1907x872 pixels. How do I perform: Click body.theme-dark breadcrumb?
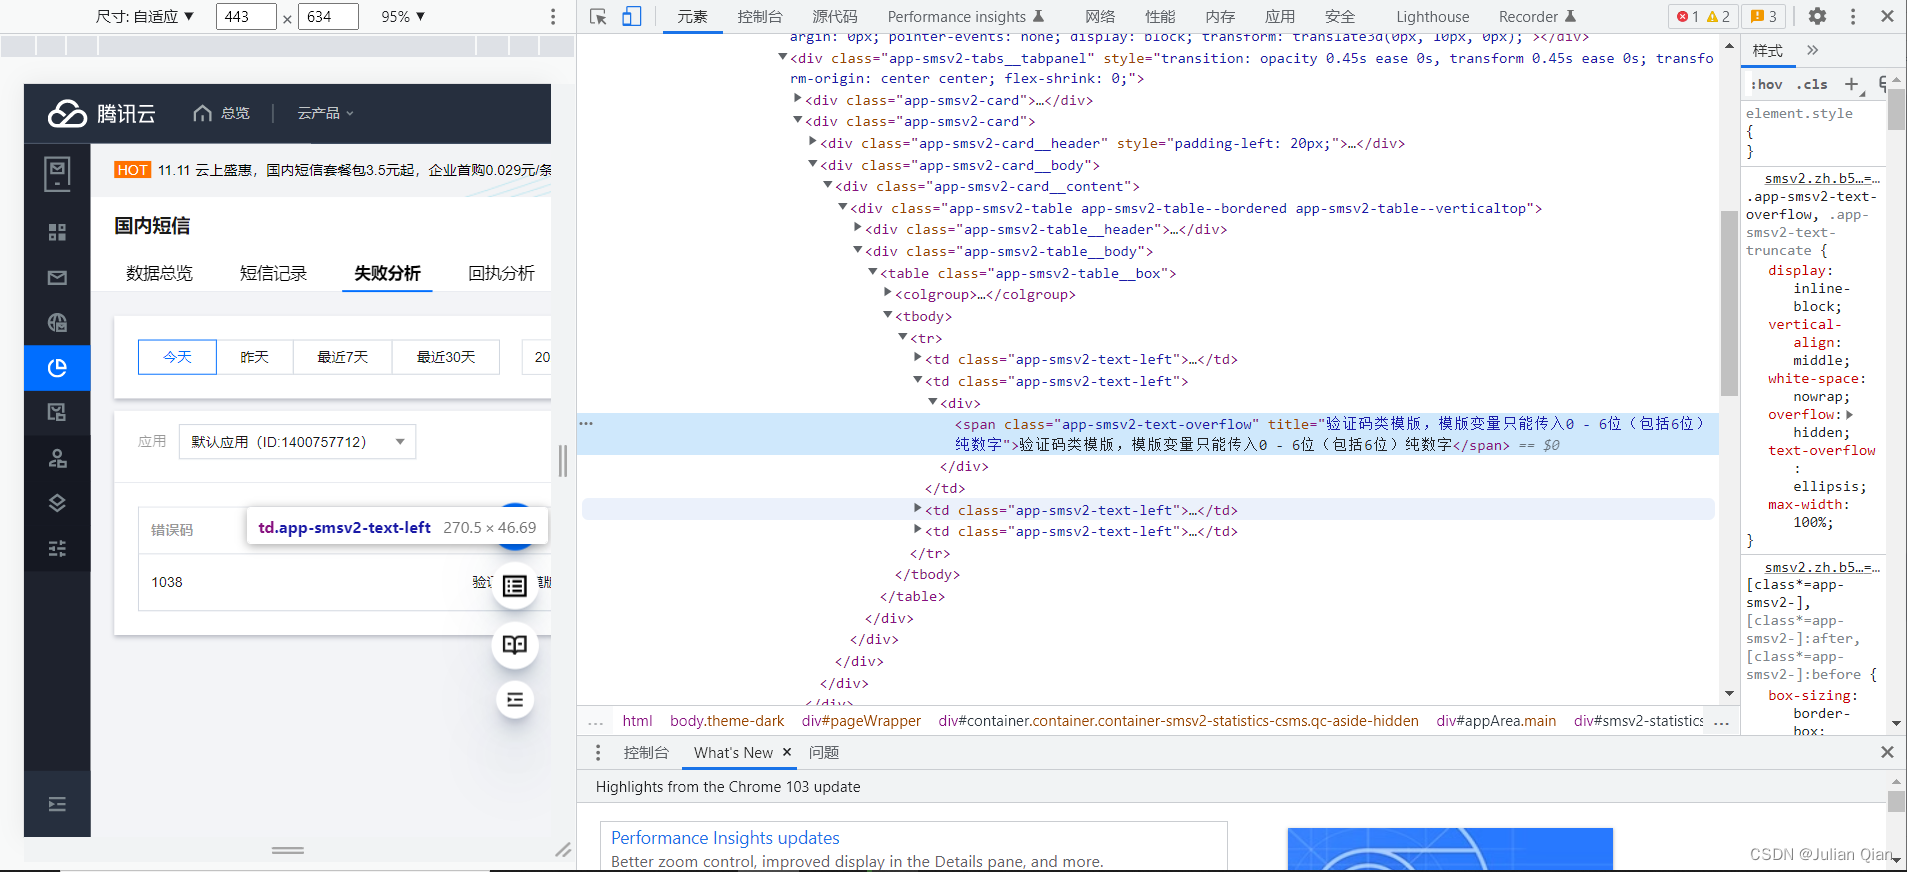click(727, 721)
